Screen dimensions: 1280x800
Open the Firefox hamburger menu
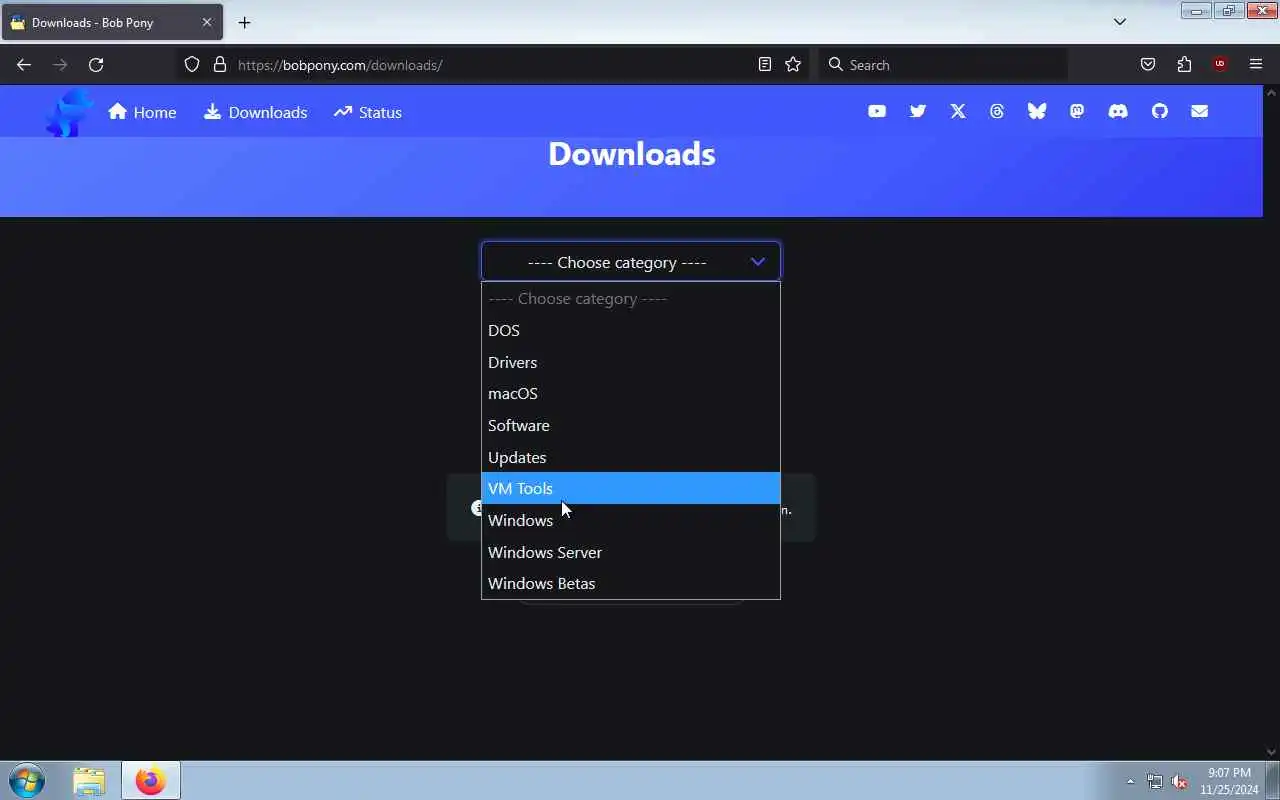tap(1256, 65)
